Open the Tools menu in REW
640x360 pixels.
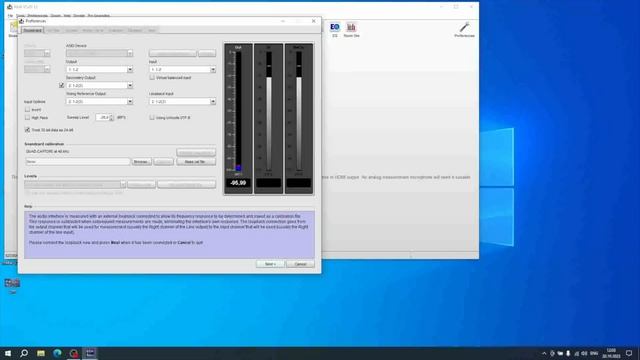(20, 16)
